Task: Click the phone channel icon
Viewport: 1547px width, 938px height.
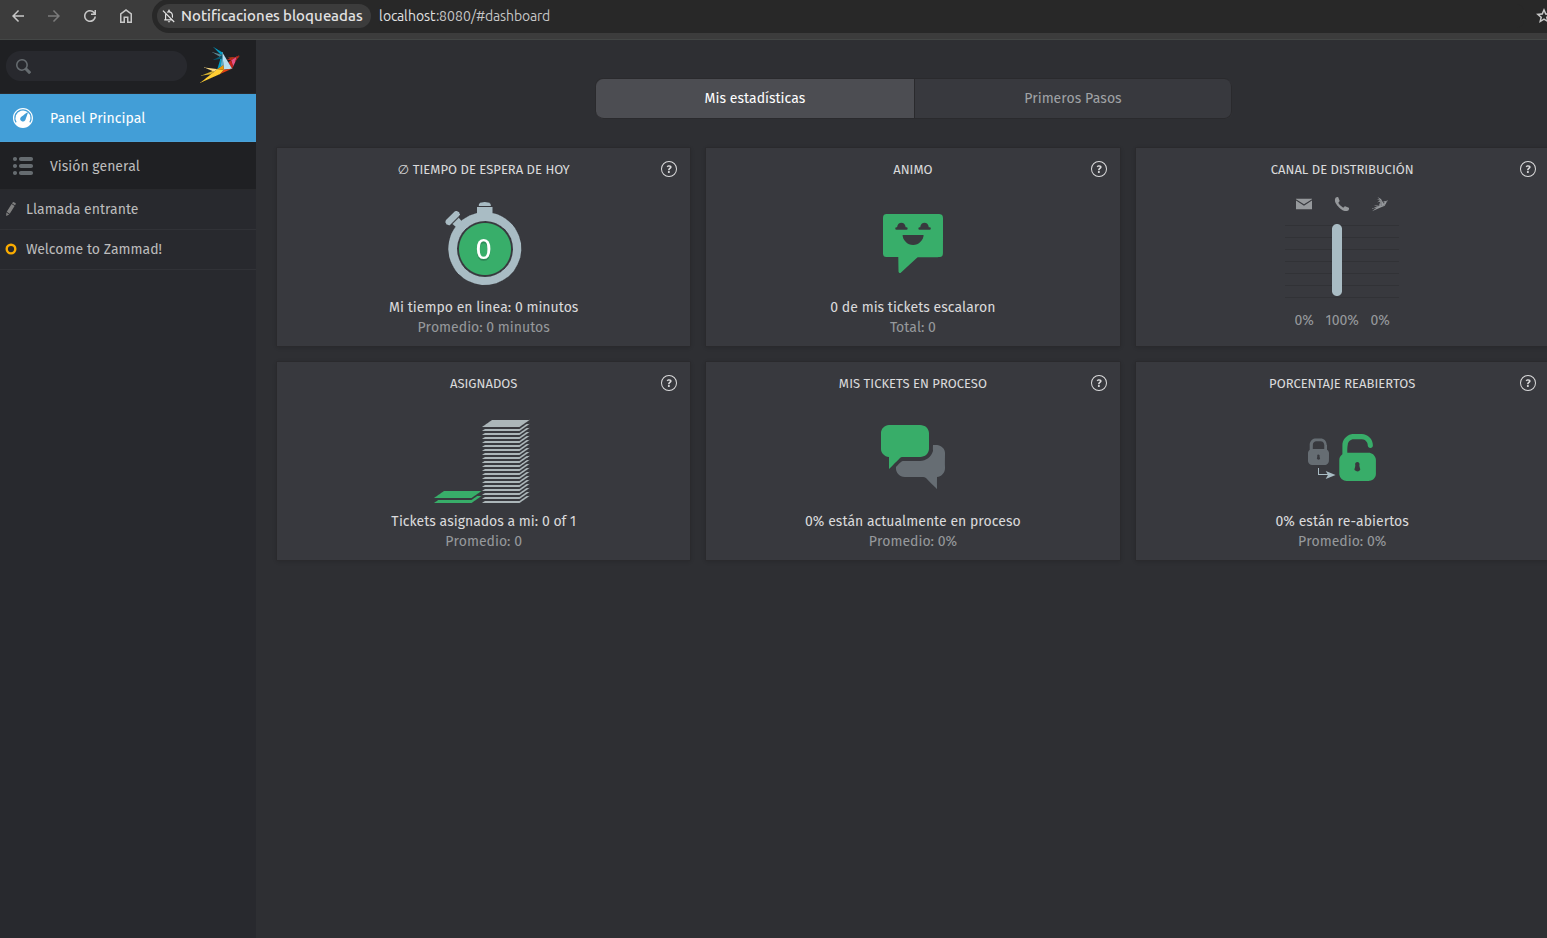Action: [1341, 204]
